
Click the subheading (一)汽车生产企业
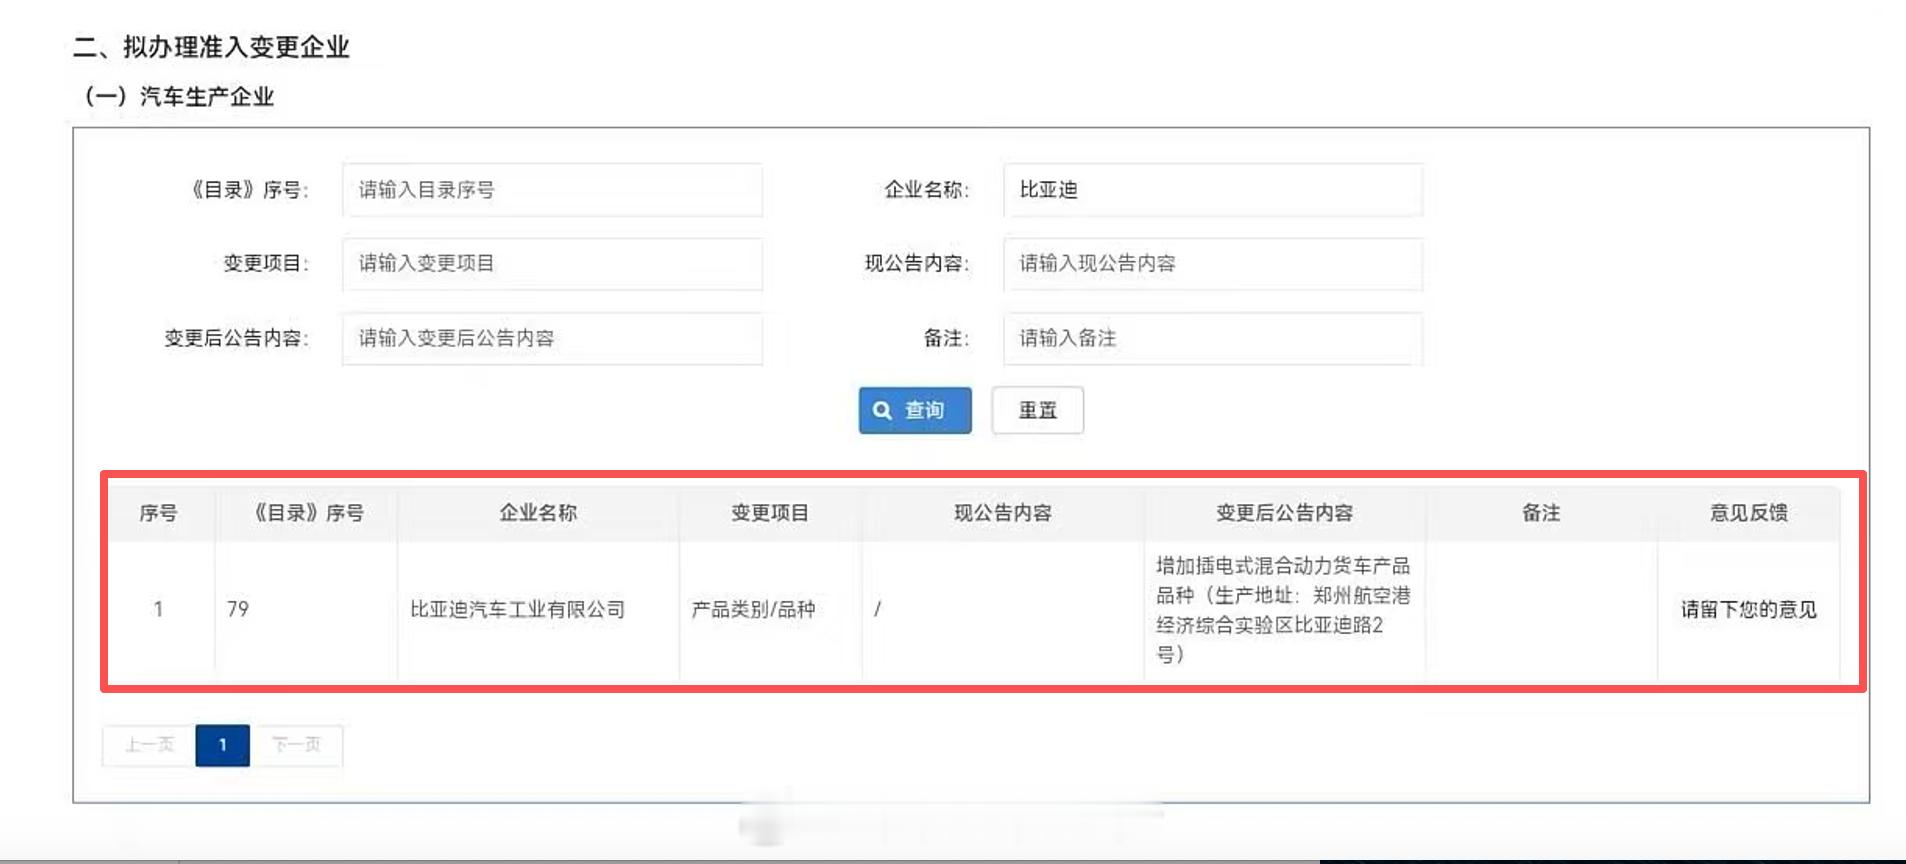(x=179, y=97)
